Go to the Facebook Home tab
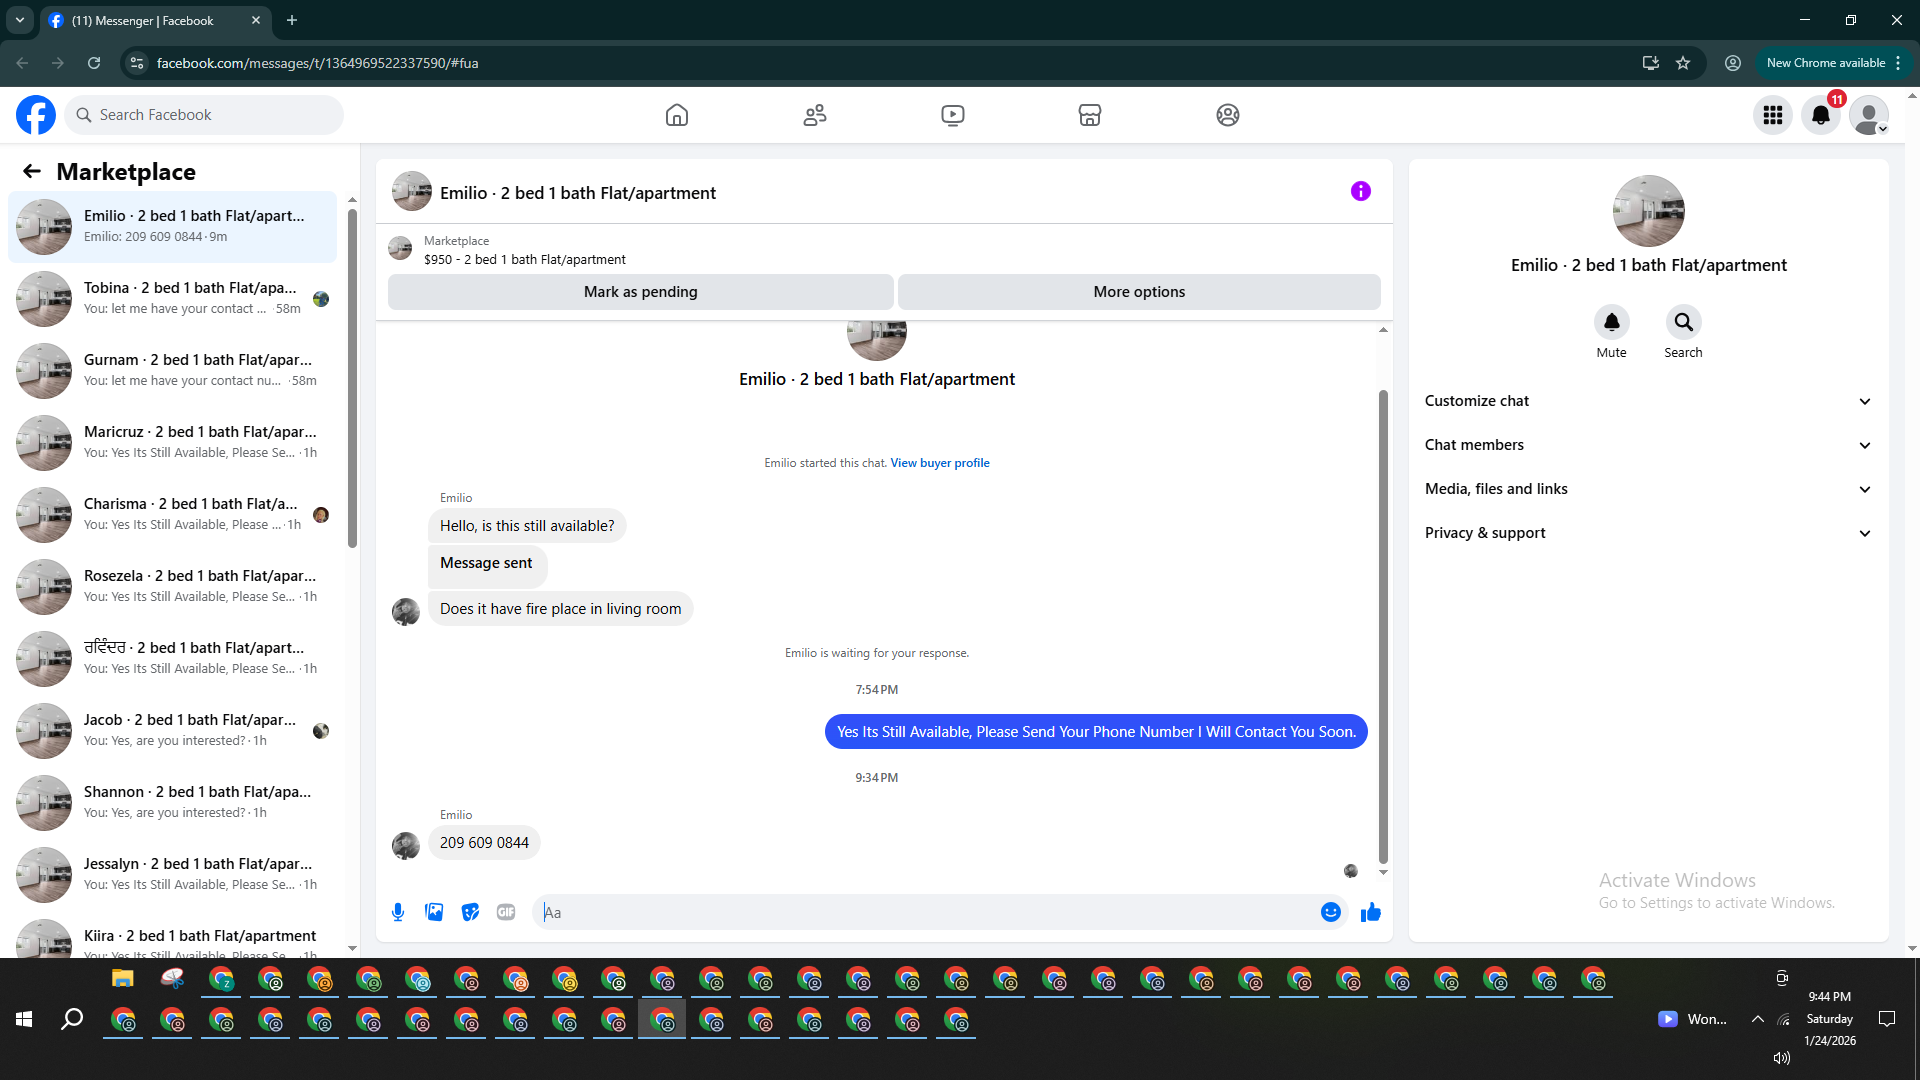 coord(677,115)
